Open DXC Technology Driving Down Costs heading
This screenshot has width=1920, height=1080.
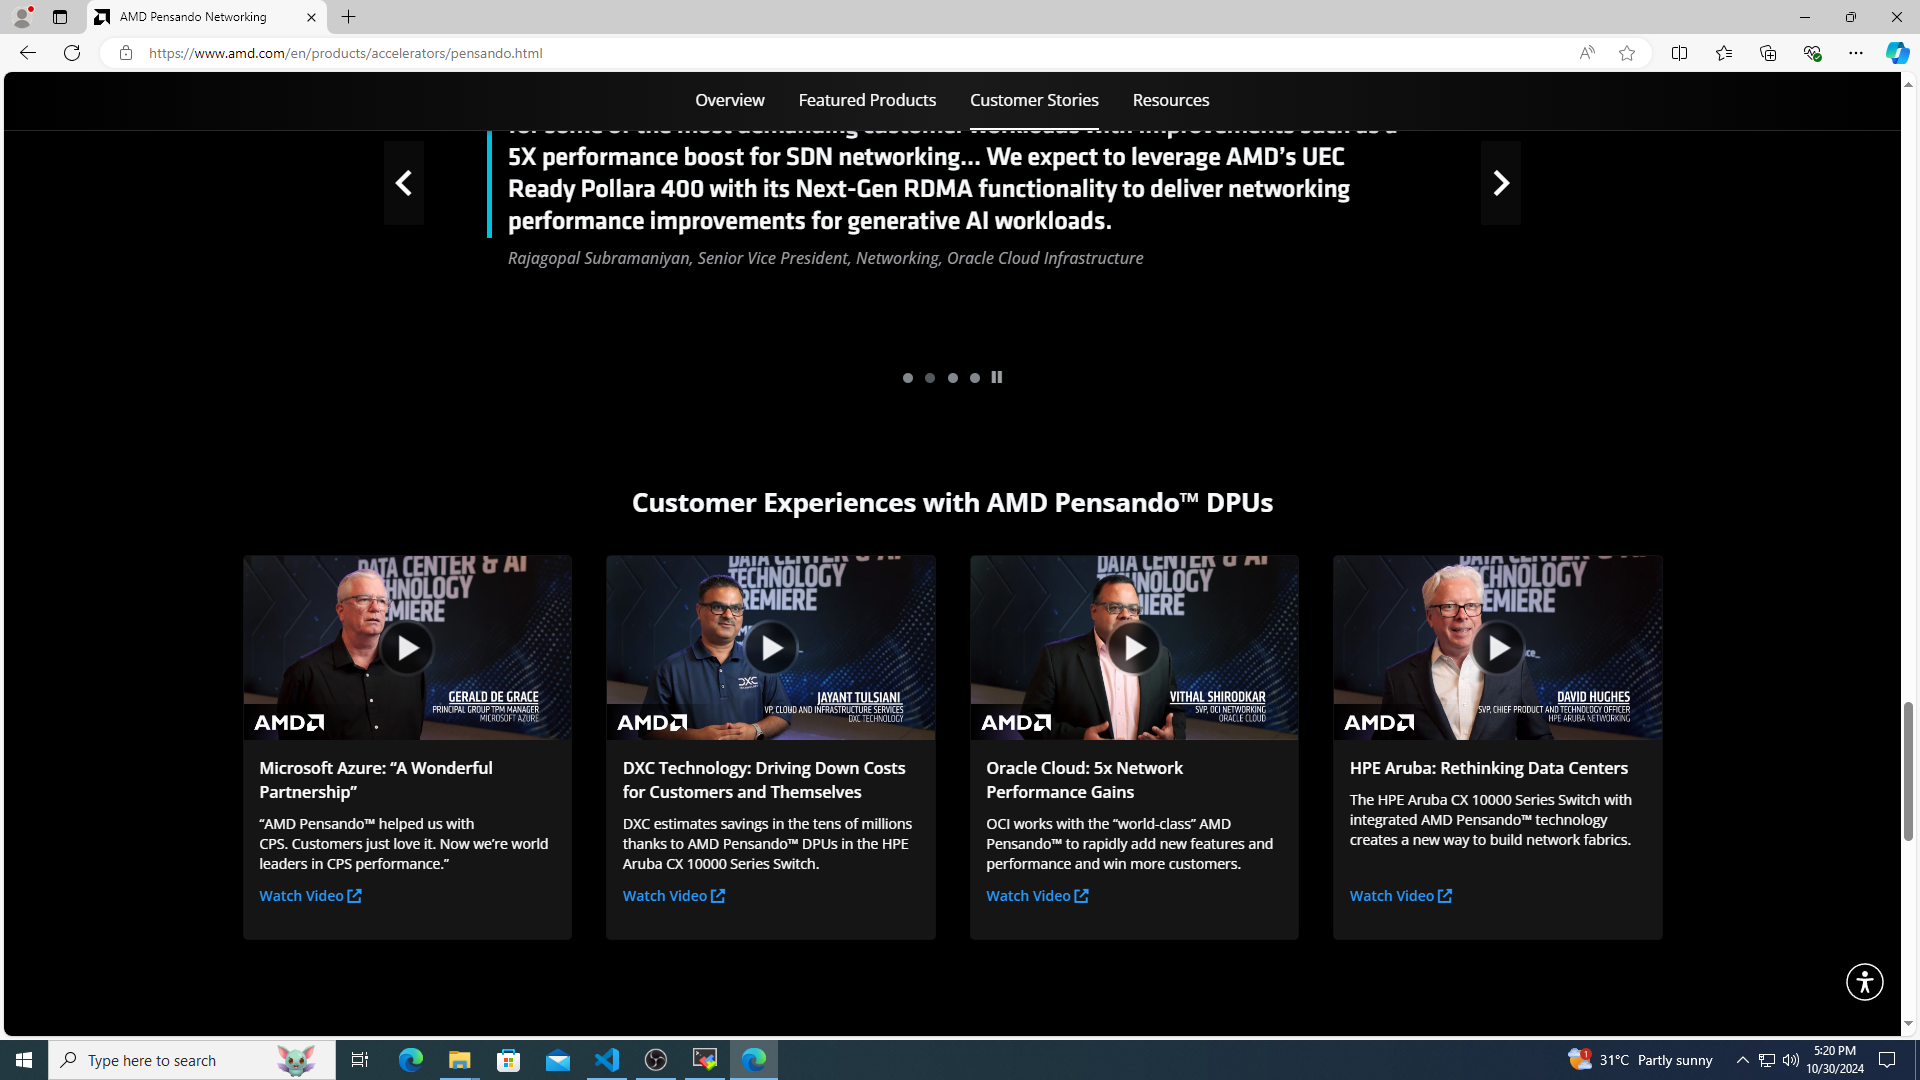point(763,779)
